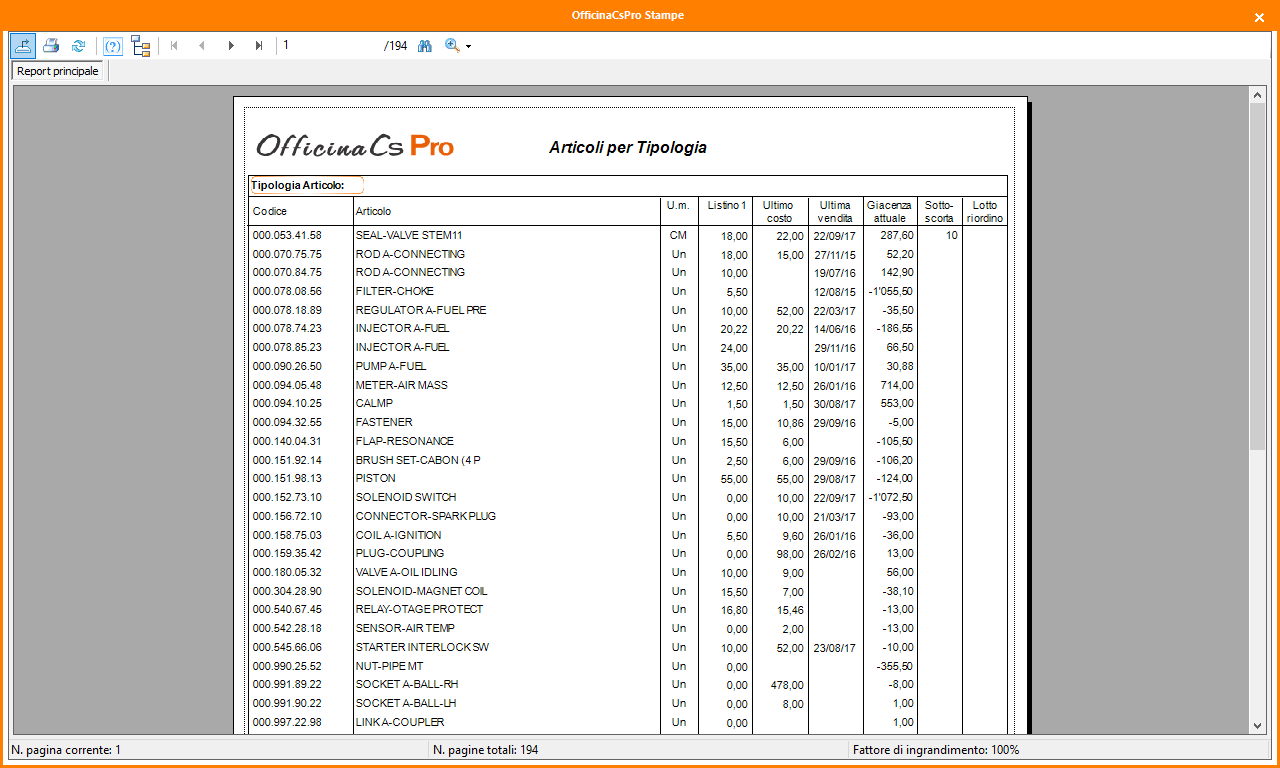
Task: Go to the previous page
Action: (x=202, y=46)
